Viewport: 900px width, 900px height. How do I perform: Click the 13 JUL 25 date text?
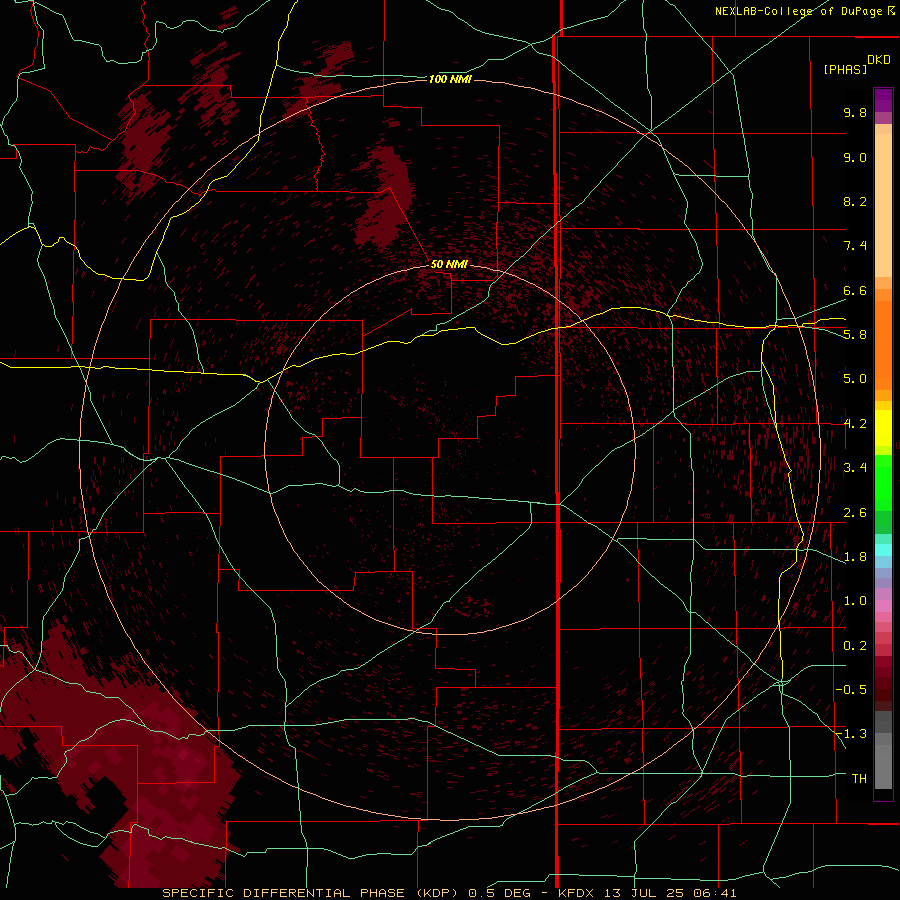(646, 893)
